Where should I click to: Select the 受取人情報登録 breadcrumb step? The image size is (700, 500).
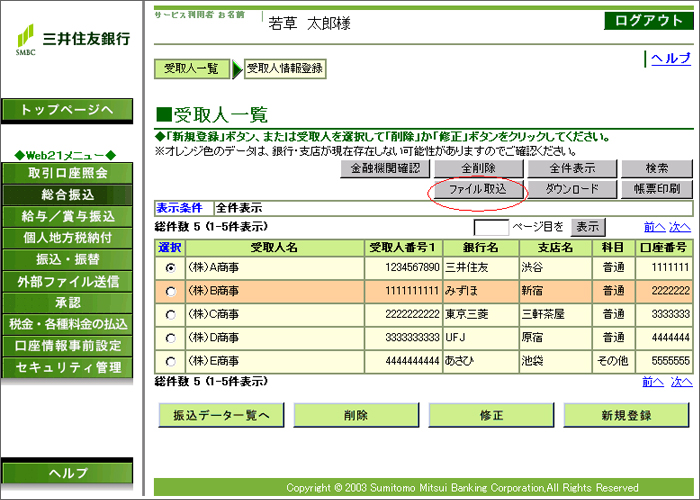click(285, 69)
